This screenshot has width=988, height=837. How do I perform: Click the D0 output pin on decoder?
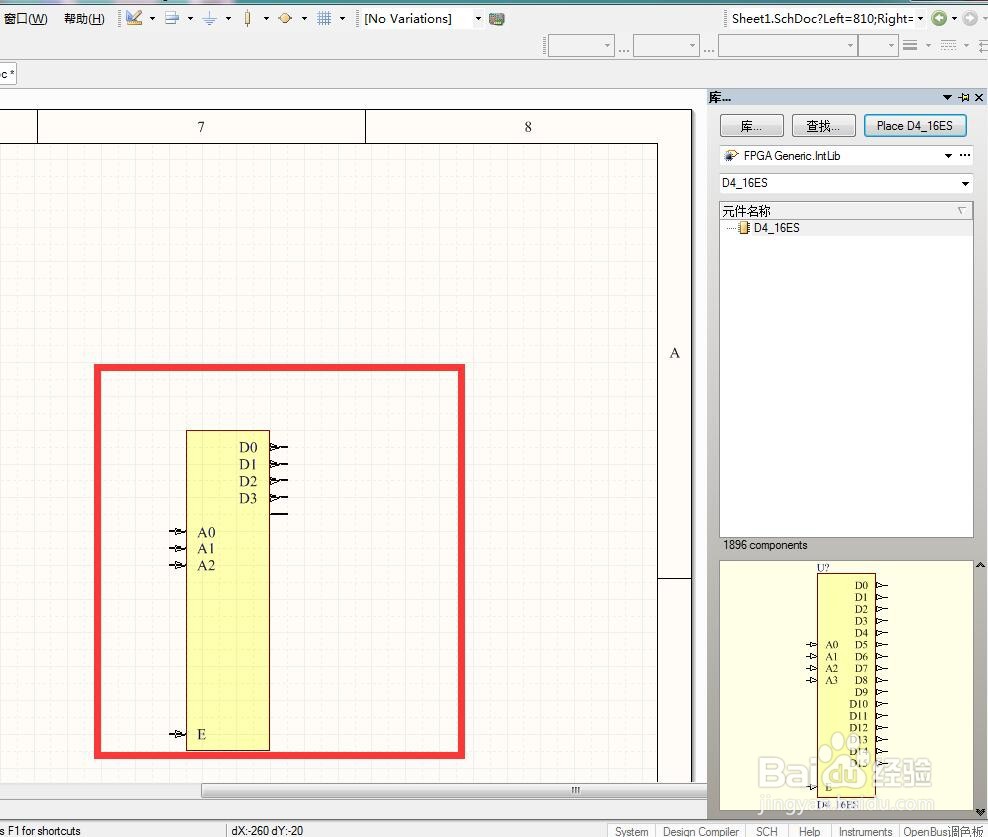tap(279, 447)
